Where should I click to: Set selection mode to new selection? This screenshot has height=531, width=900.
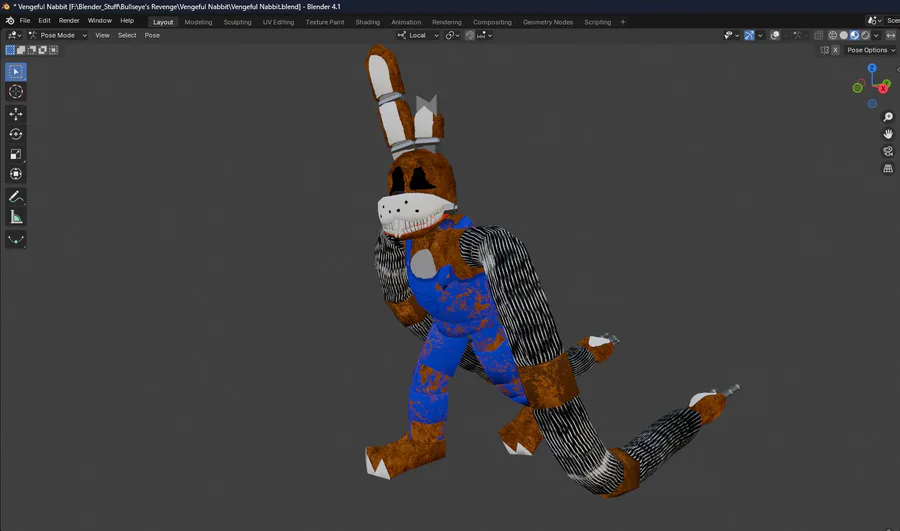pos(10,50)
